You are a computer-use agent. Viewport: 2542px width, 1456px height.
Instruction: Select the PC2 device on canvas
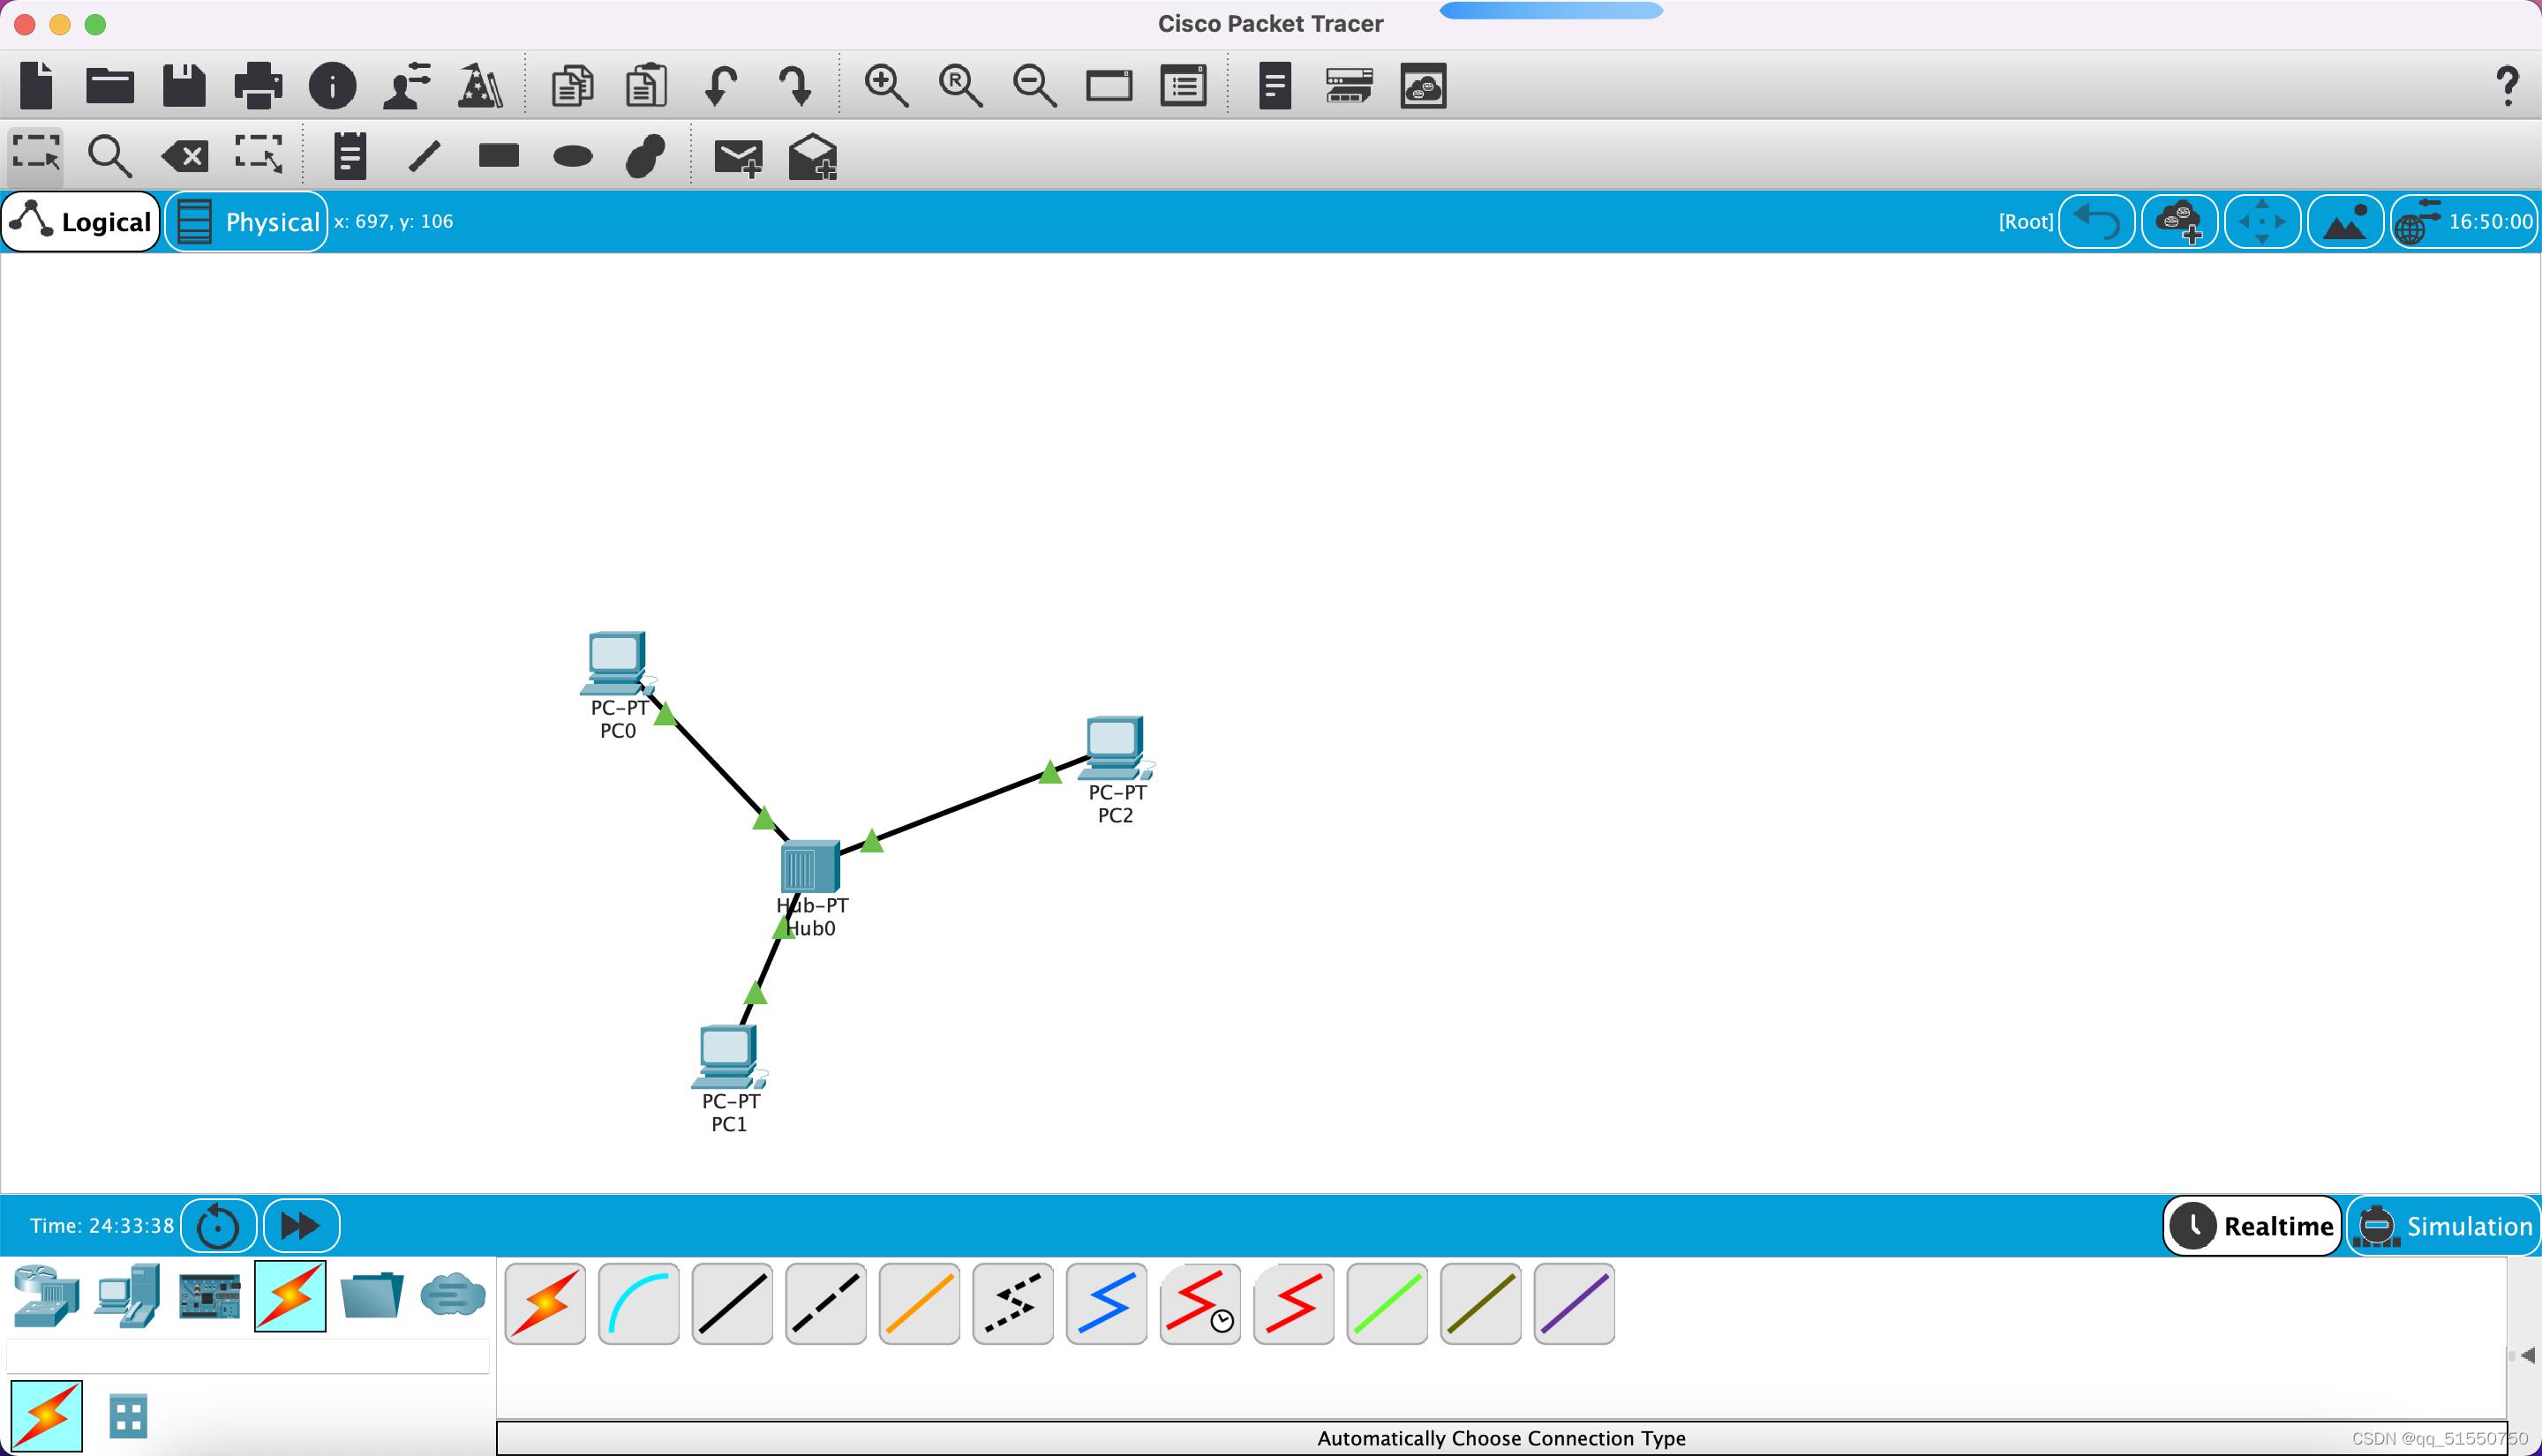1115,748
